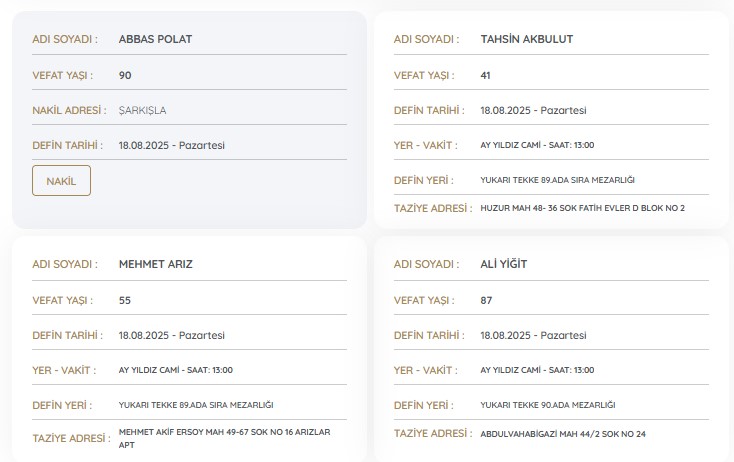Select the name ABBAS POLAT

coord(155,39)
